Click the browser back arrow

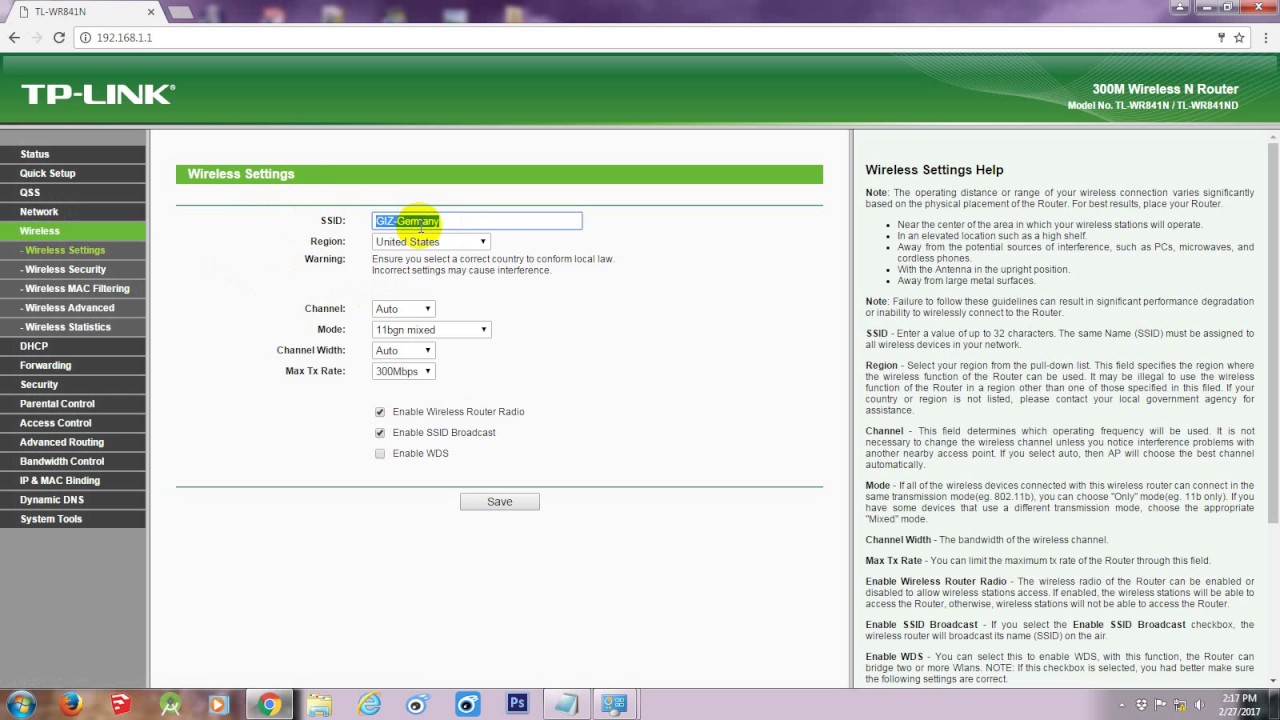tap(14, 37)
